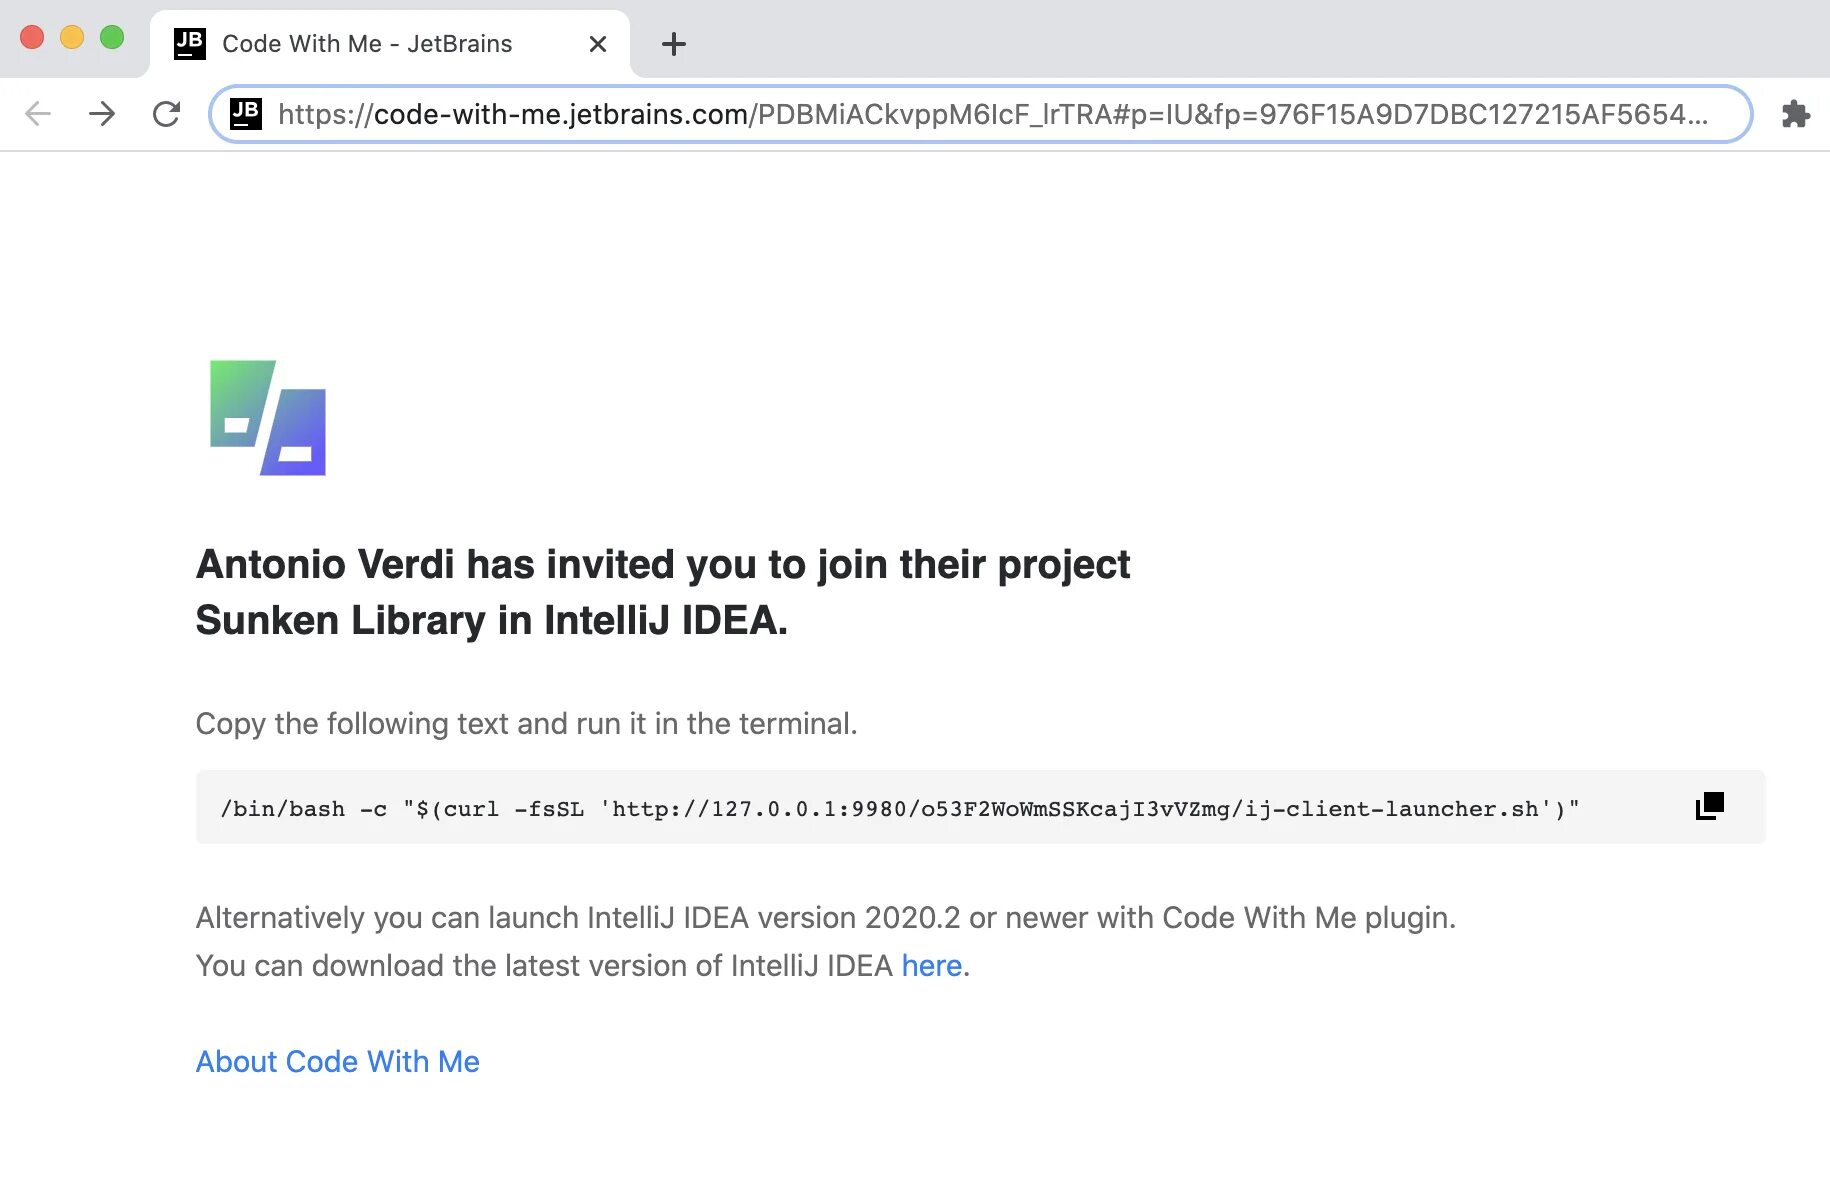Open the 'here' IntelliJ download link
1830x1194 pixels.
coord(931,966)
